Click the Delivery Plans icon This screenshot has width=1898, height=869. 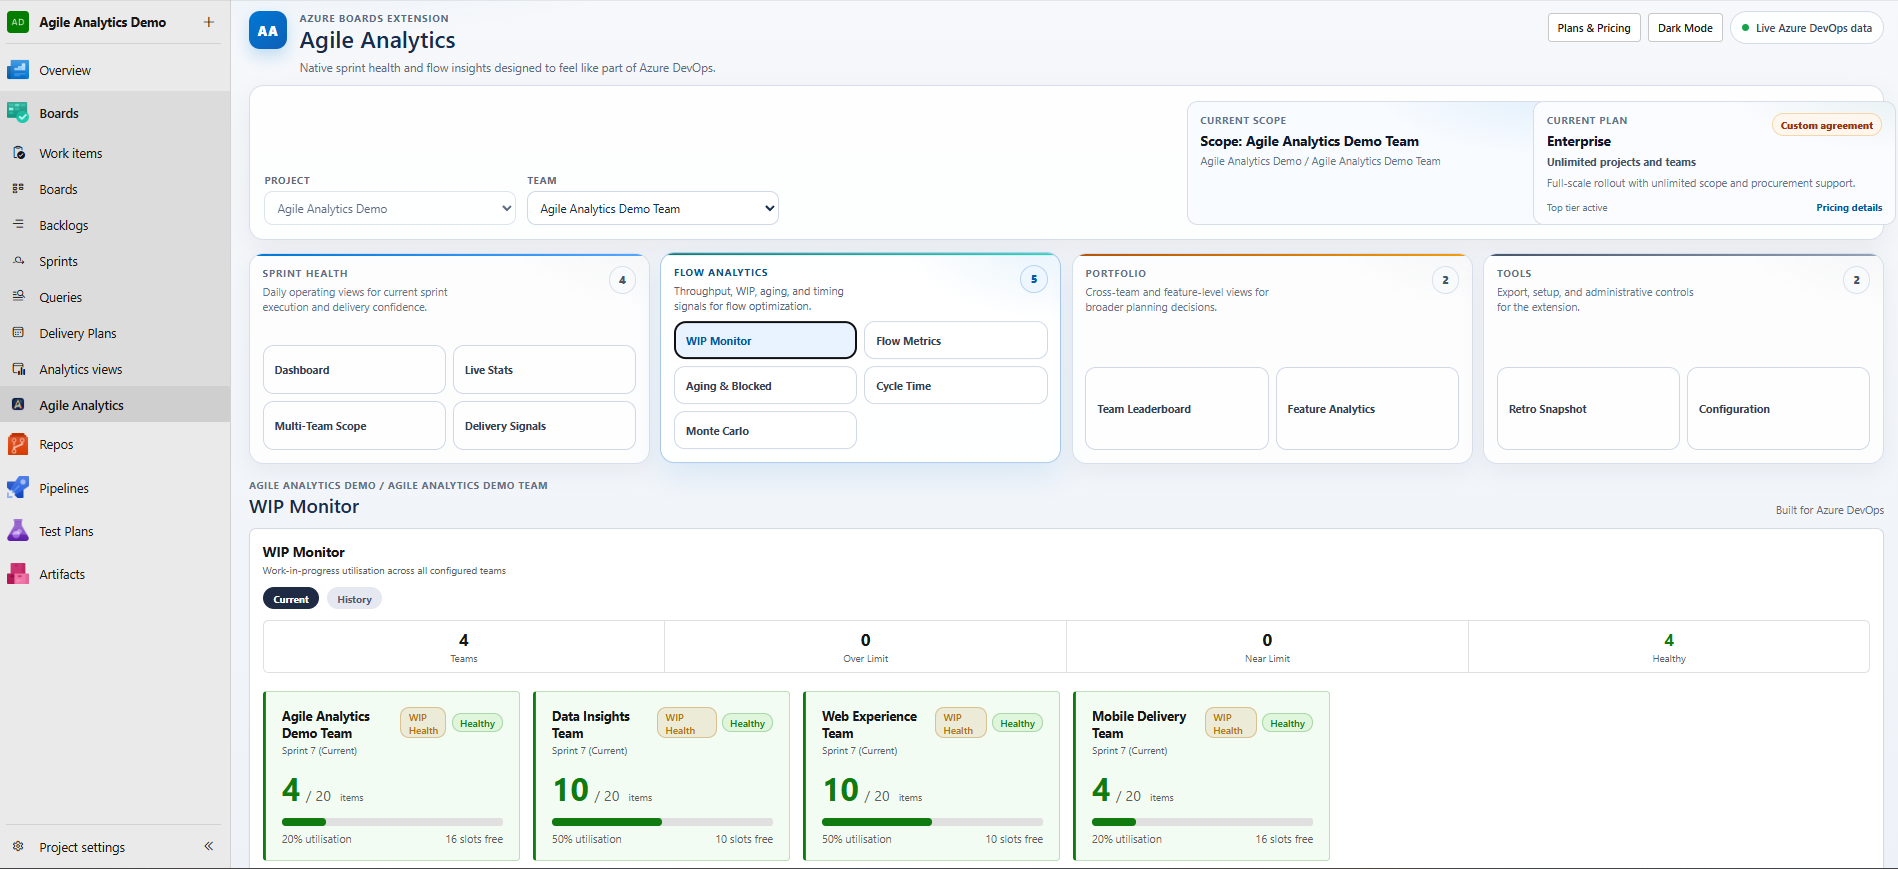18,333
